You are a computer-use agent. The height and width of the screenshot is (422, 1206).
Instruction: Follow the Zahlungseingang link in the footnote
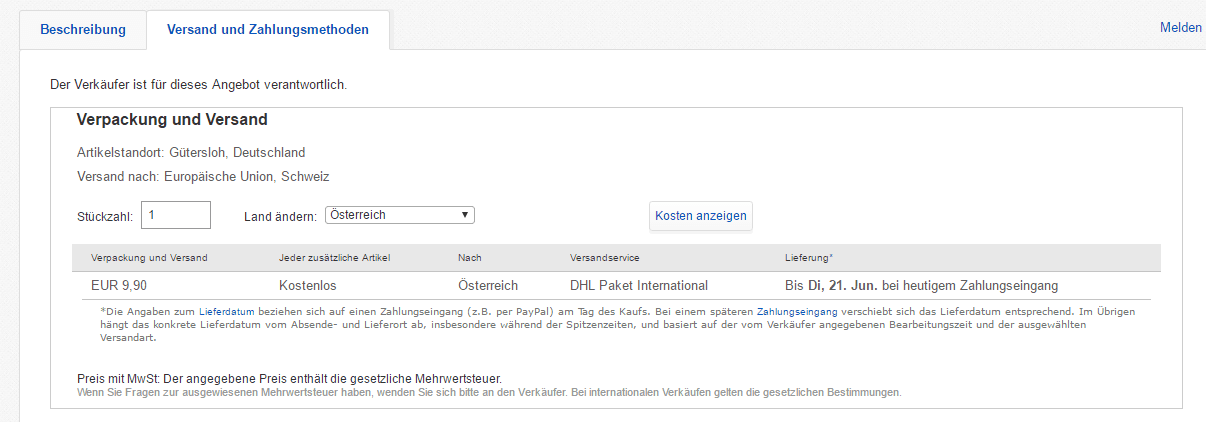tap(797, 312)
